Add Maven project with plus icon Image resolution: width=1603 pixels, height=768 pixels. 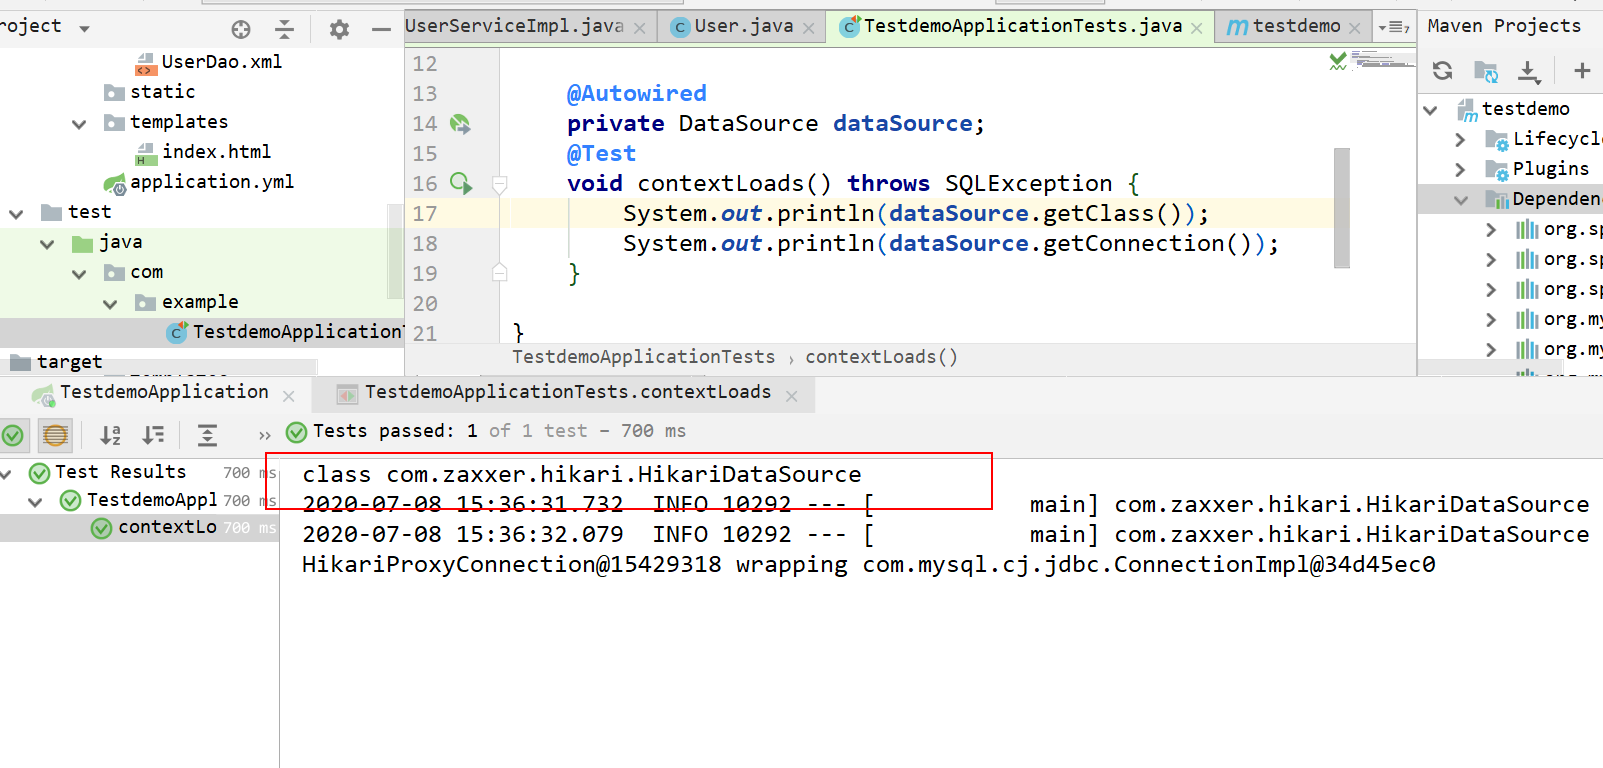(x=1582, y=70)
